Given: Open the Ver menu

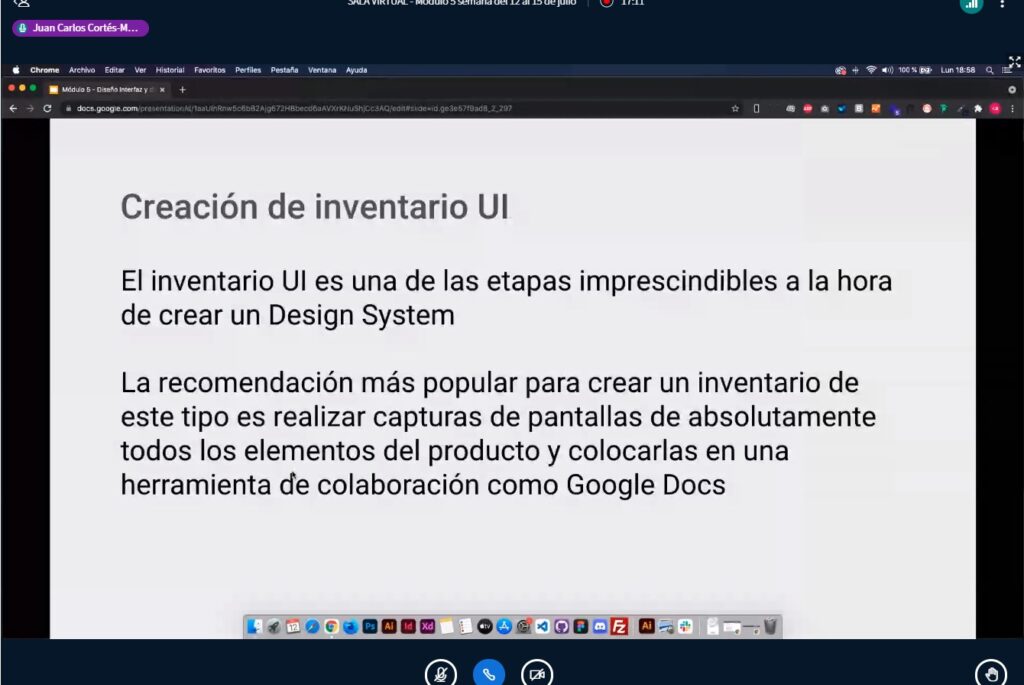Looking at the screenshot, I should pos(140,70).
